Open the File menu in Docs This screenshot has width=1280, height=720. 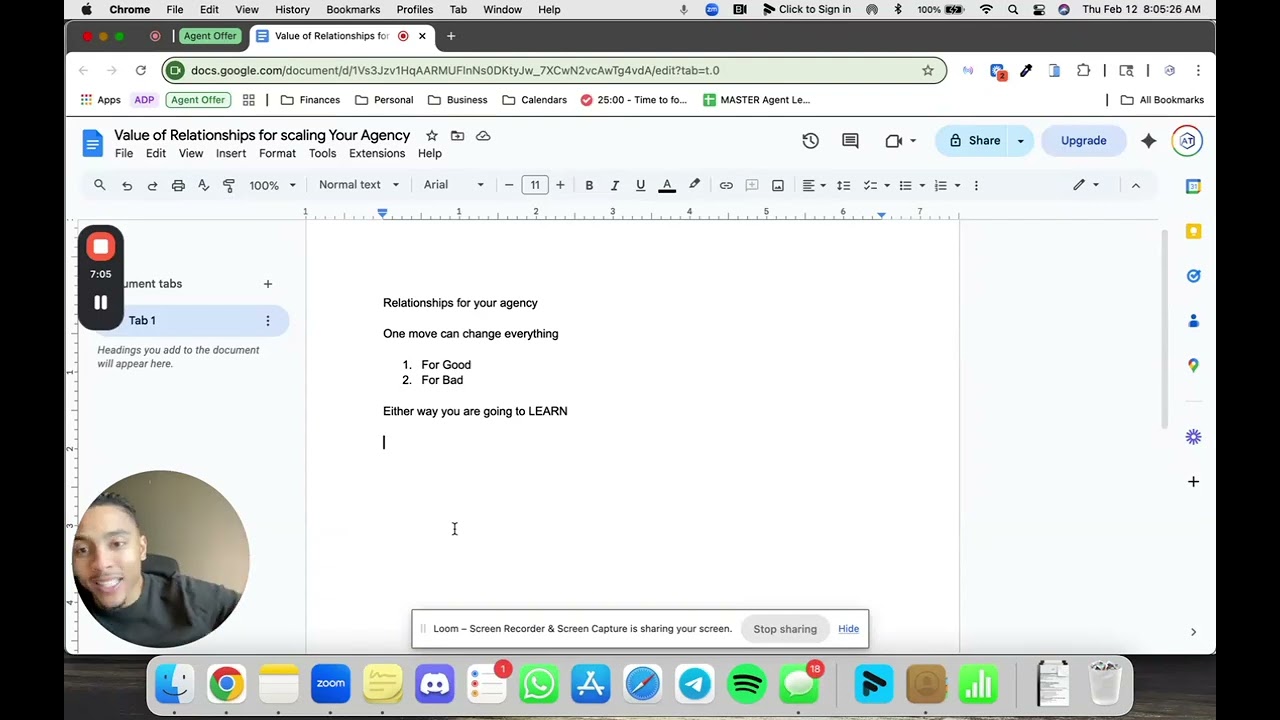click(124, 153)
